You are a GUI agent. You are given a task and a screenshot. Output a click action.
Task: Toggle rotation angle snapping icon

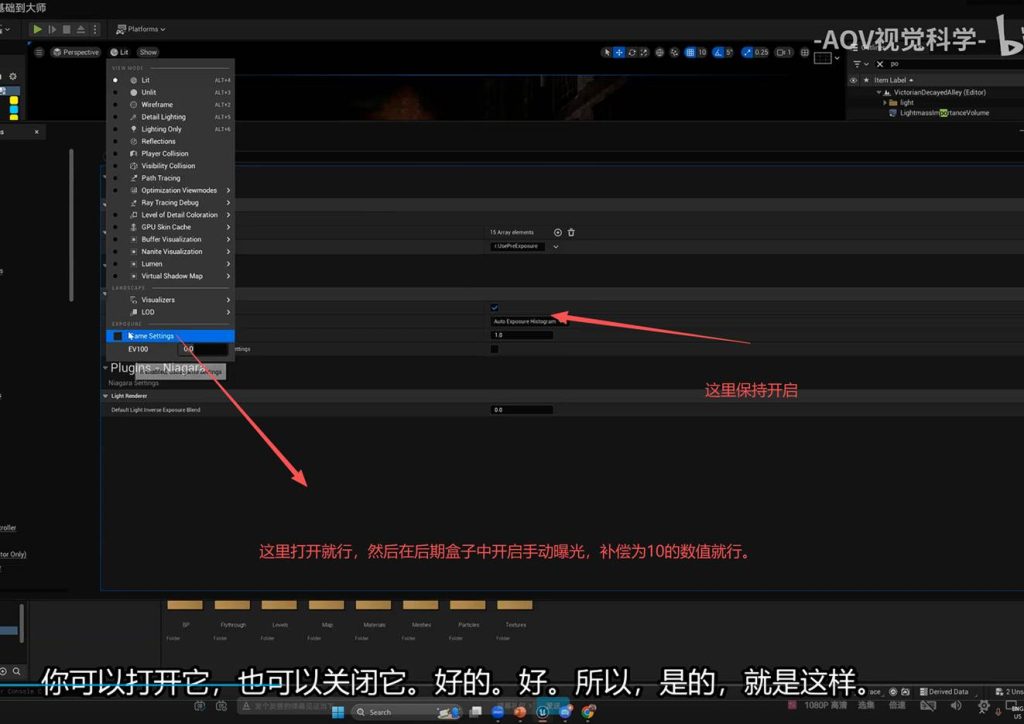[x=717, y=52]
